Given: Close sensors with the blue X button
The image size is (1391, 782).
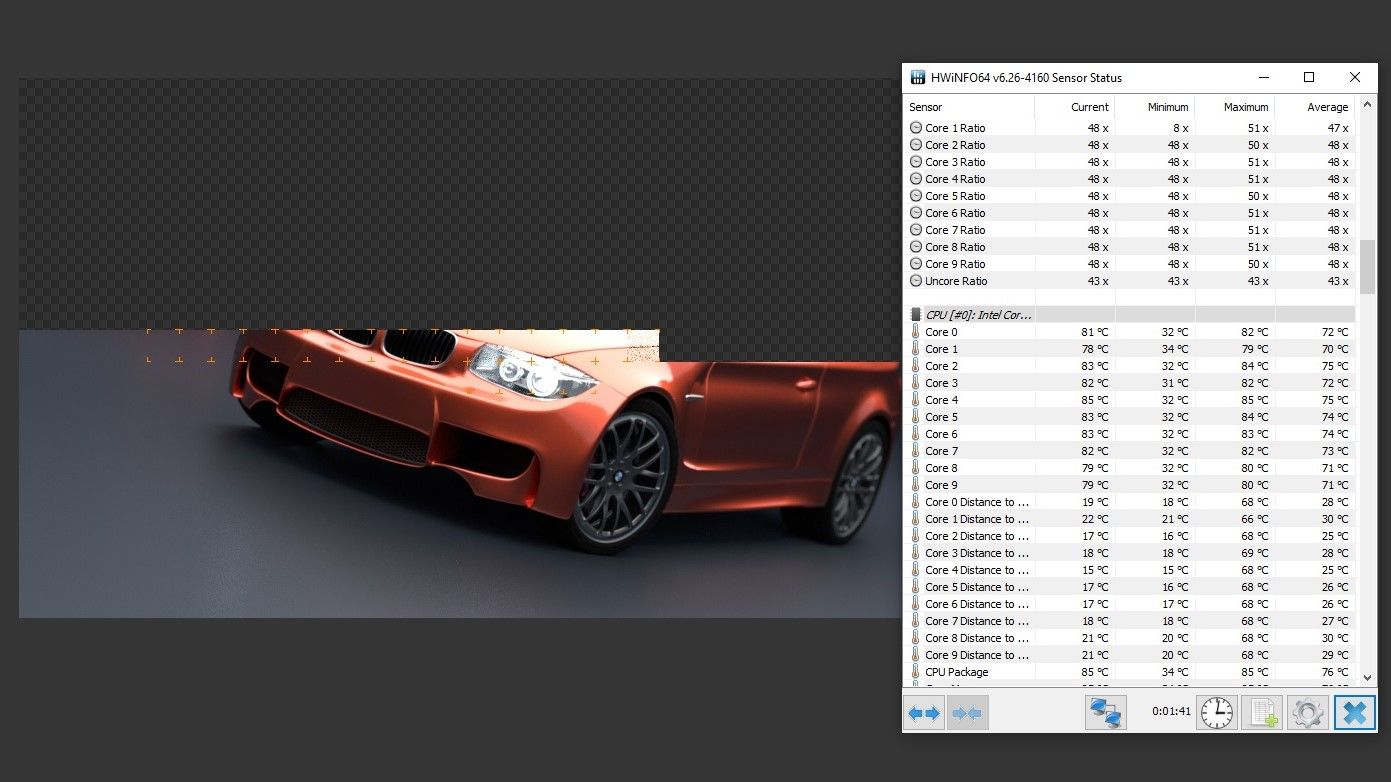Looking at the screenshot, I should [x=1354, y=713].
